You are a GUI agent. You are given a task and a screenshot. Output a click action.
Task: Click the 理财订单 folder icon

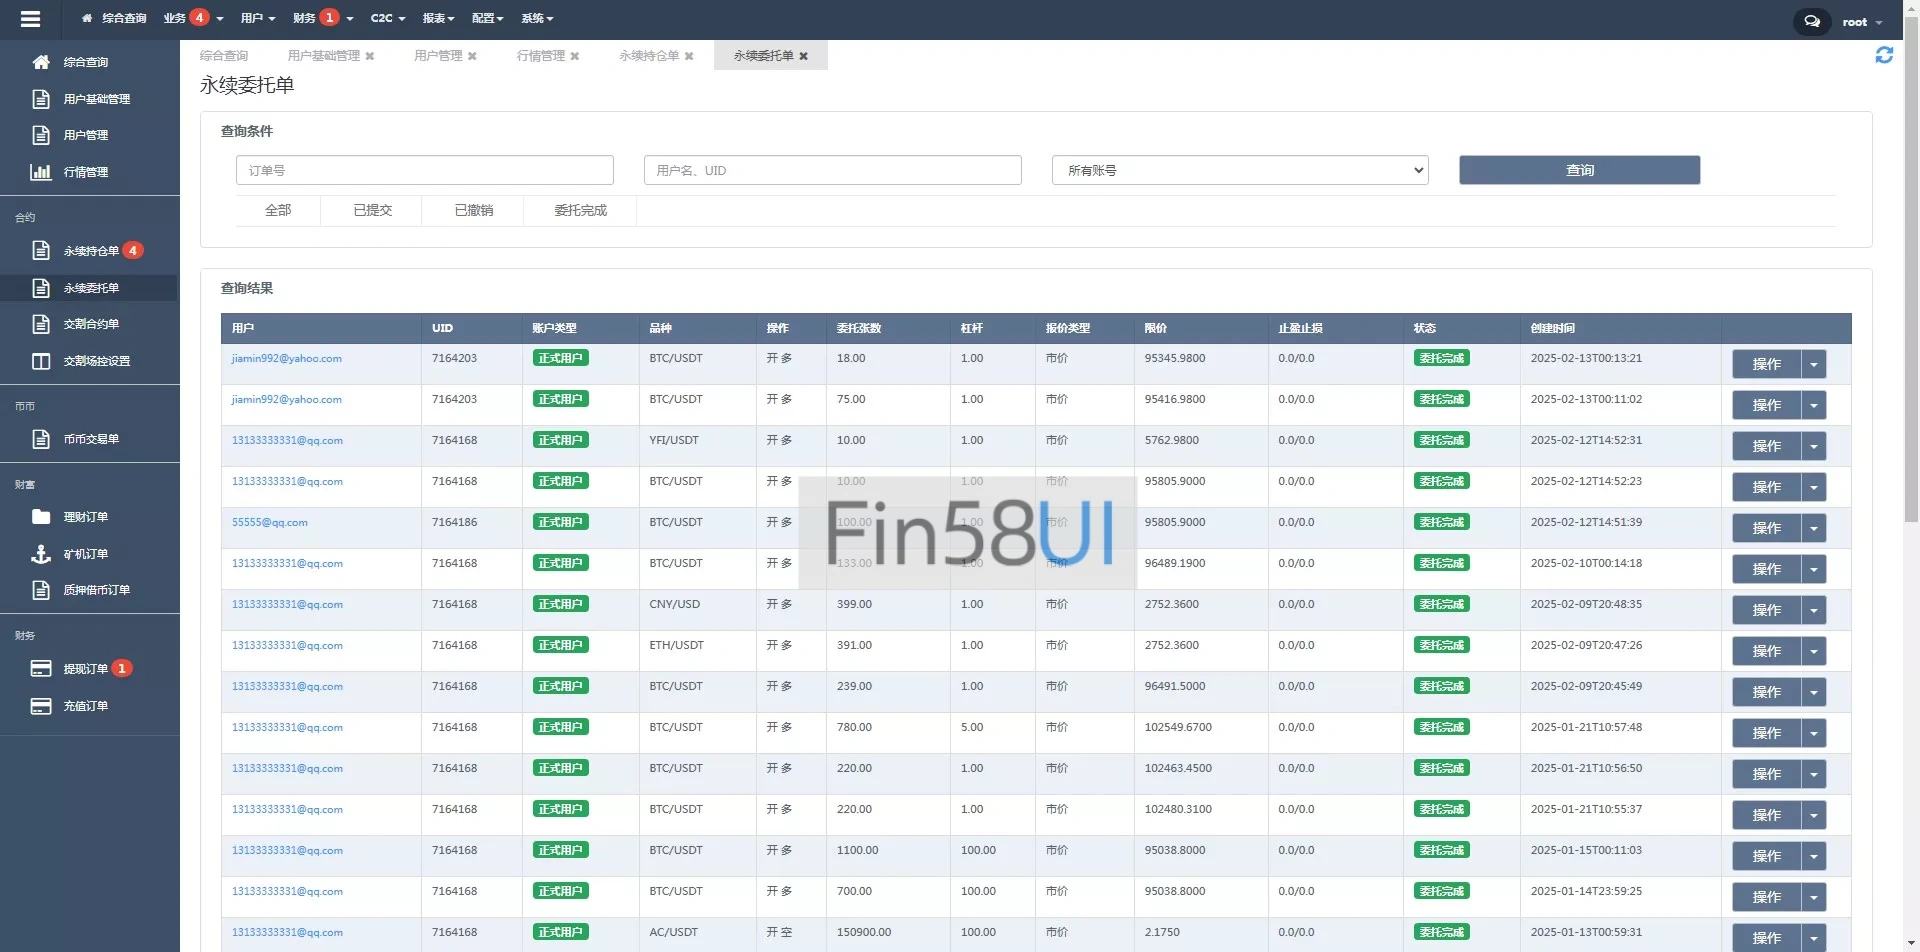(x=41, y=517)
